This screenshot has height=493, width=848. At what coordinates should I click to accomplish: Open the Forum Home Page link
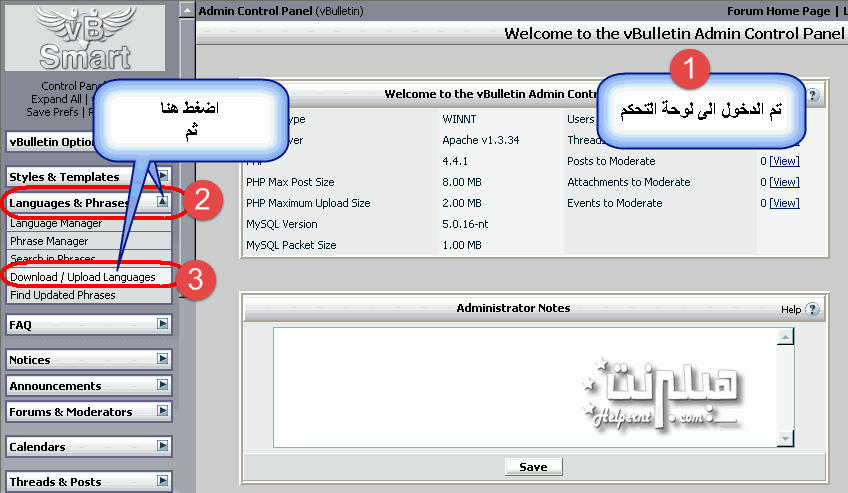(x=778, y=11)
